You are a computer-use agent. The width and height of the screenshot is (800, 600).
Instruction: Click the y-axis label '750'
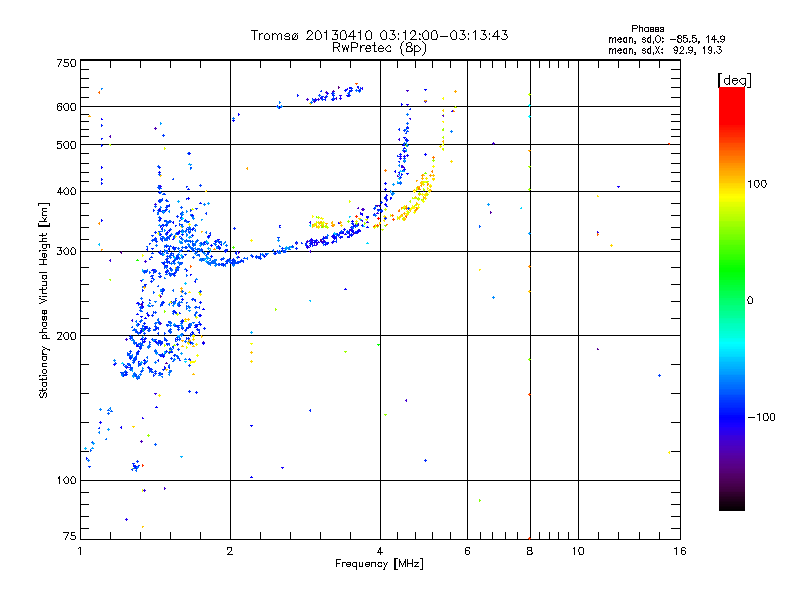pyautogui.click(x=66, y=63)
